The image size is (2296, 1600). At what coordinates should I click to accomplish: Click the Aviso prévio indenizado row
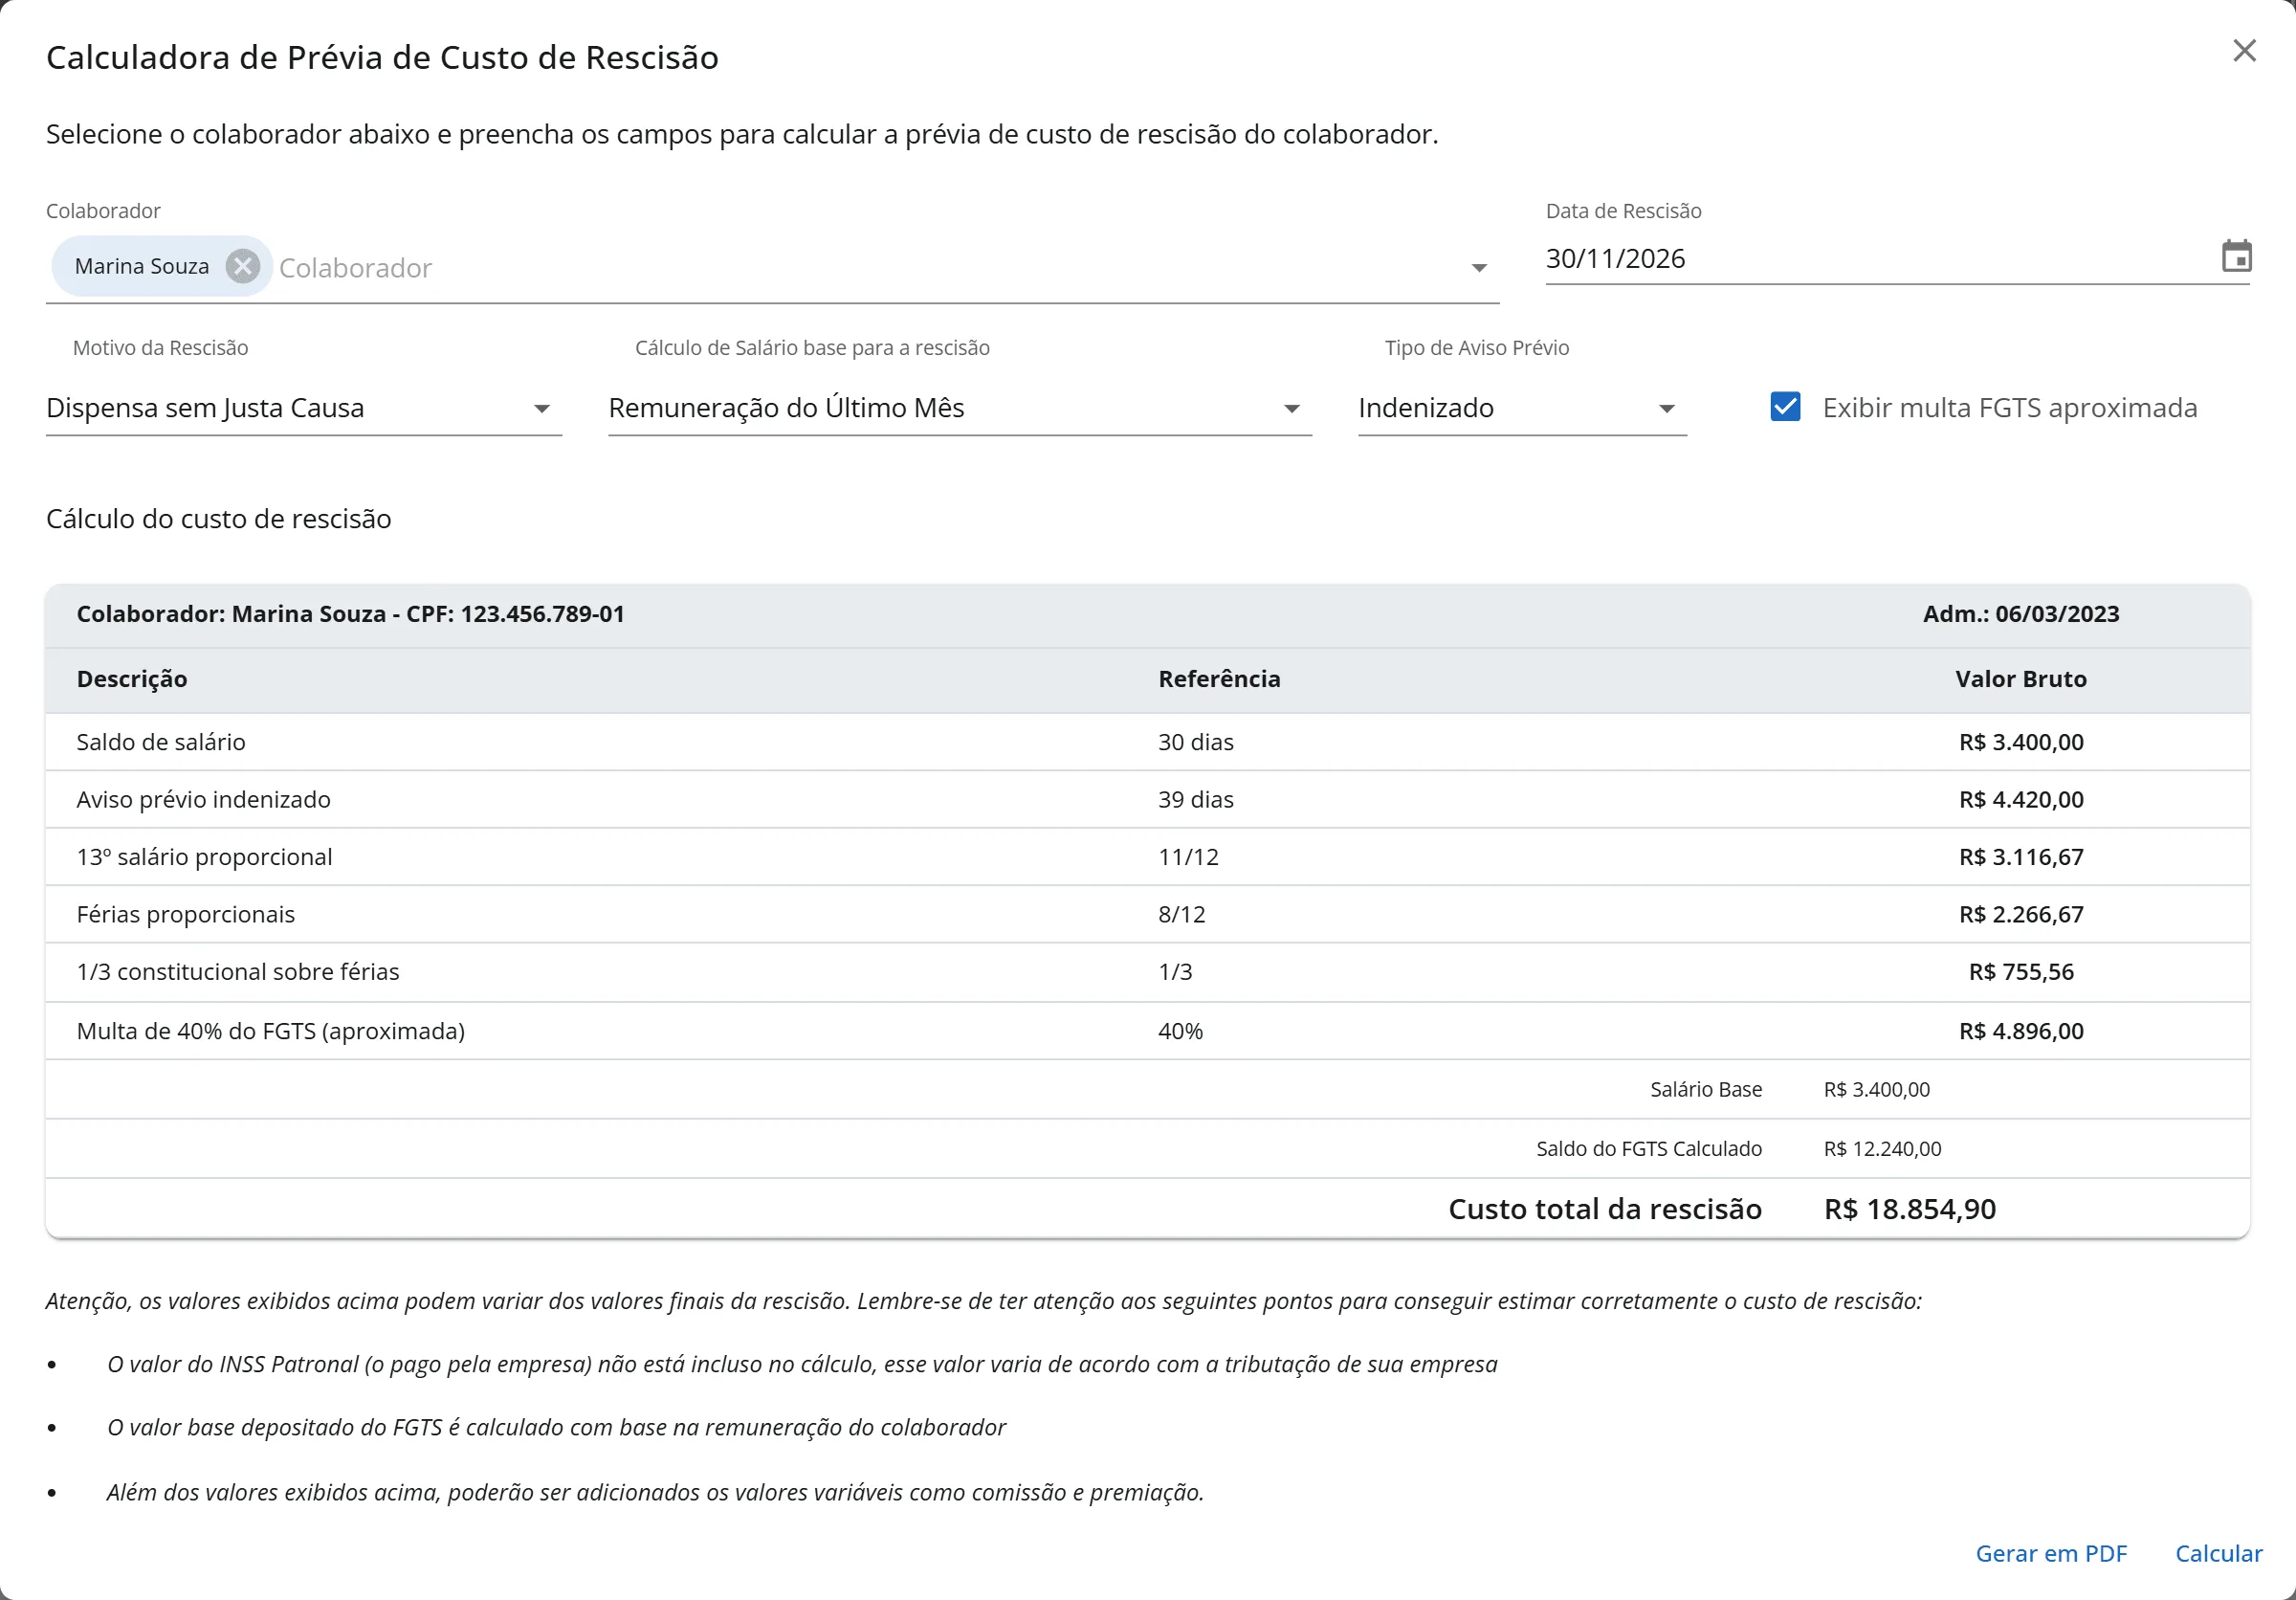tap(1147, 799)
